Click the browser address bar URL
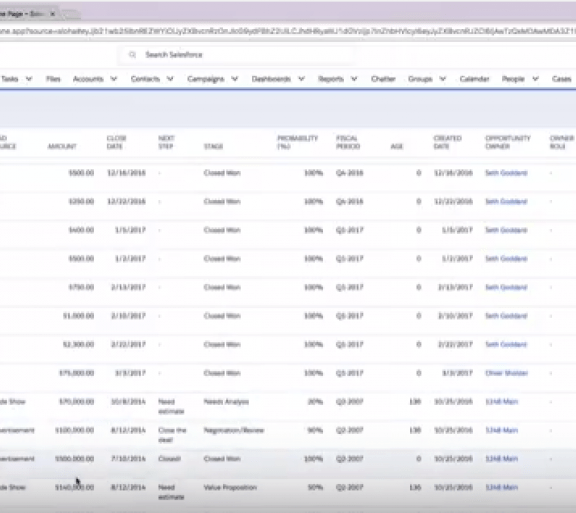Viewport: 576px width, 513px height. tap(288, 31)
